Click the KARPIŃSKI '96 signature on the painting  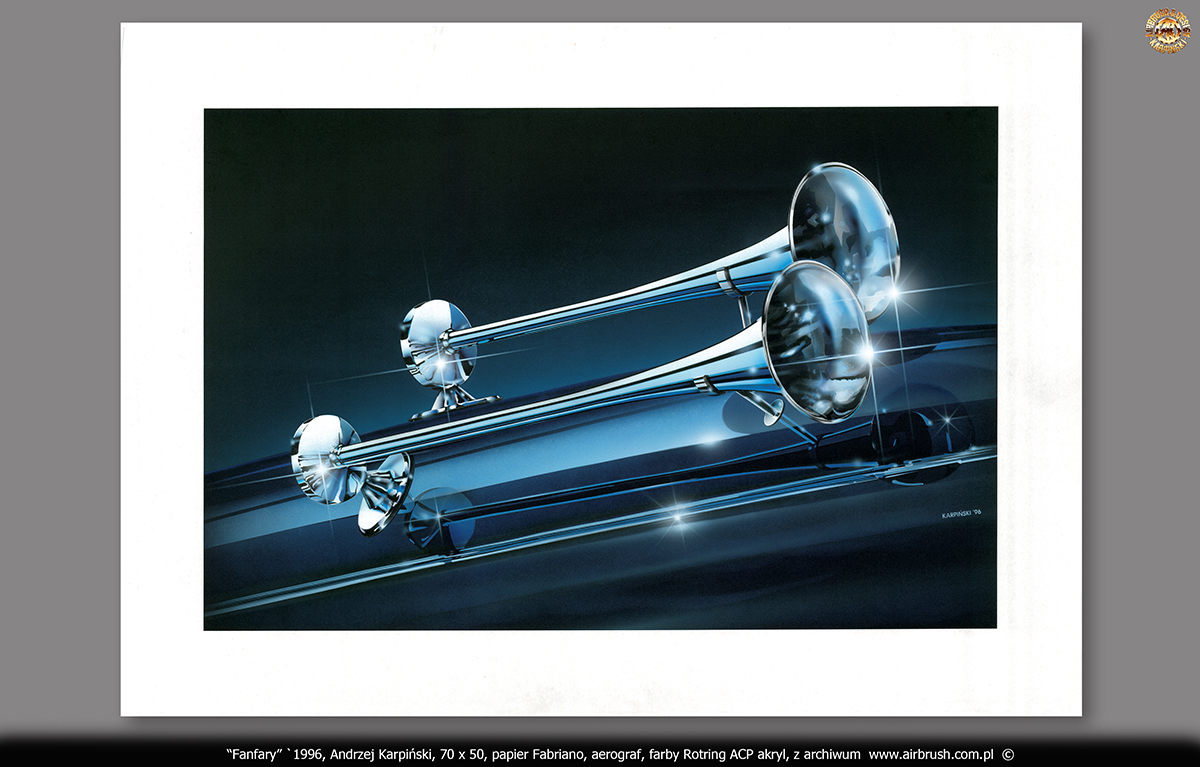tap(961, 514)
